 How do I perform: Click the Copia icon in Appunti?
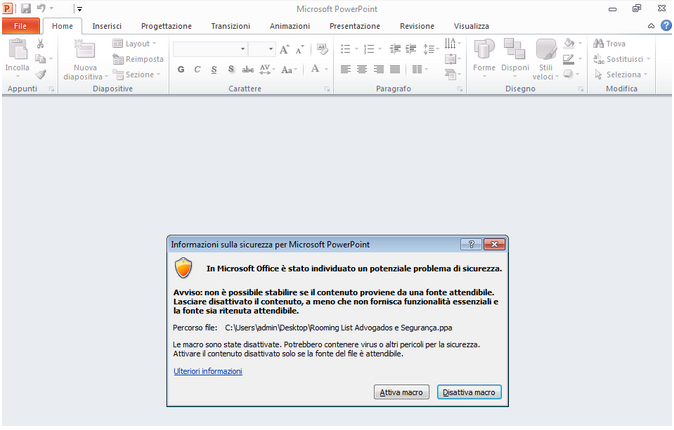[40, 59]
